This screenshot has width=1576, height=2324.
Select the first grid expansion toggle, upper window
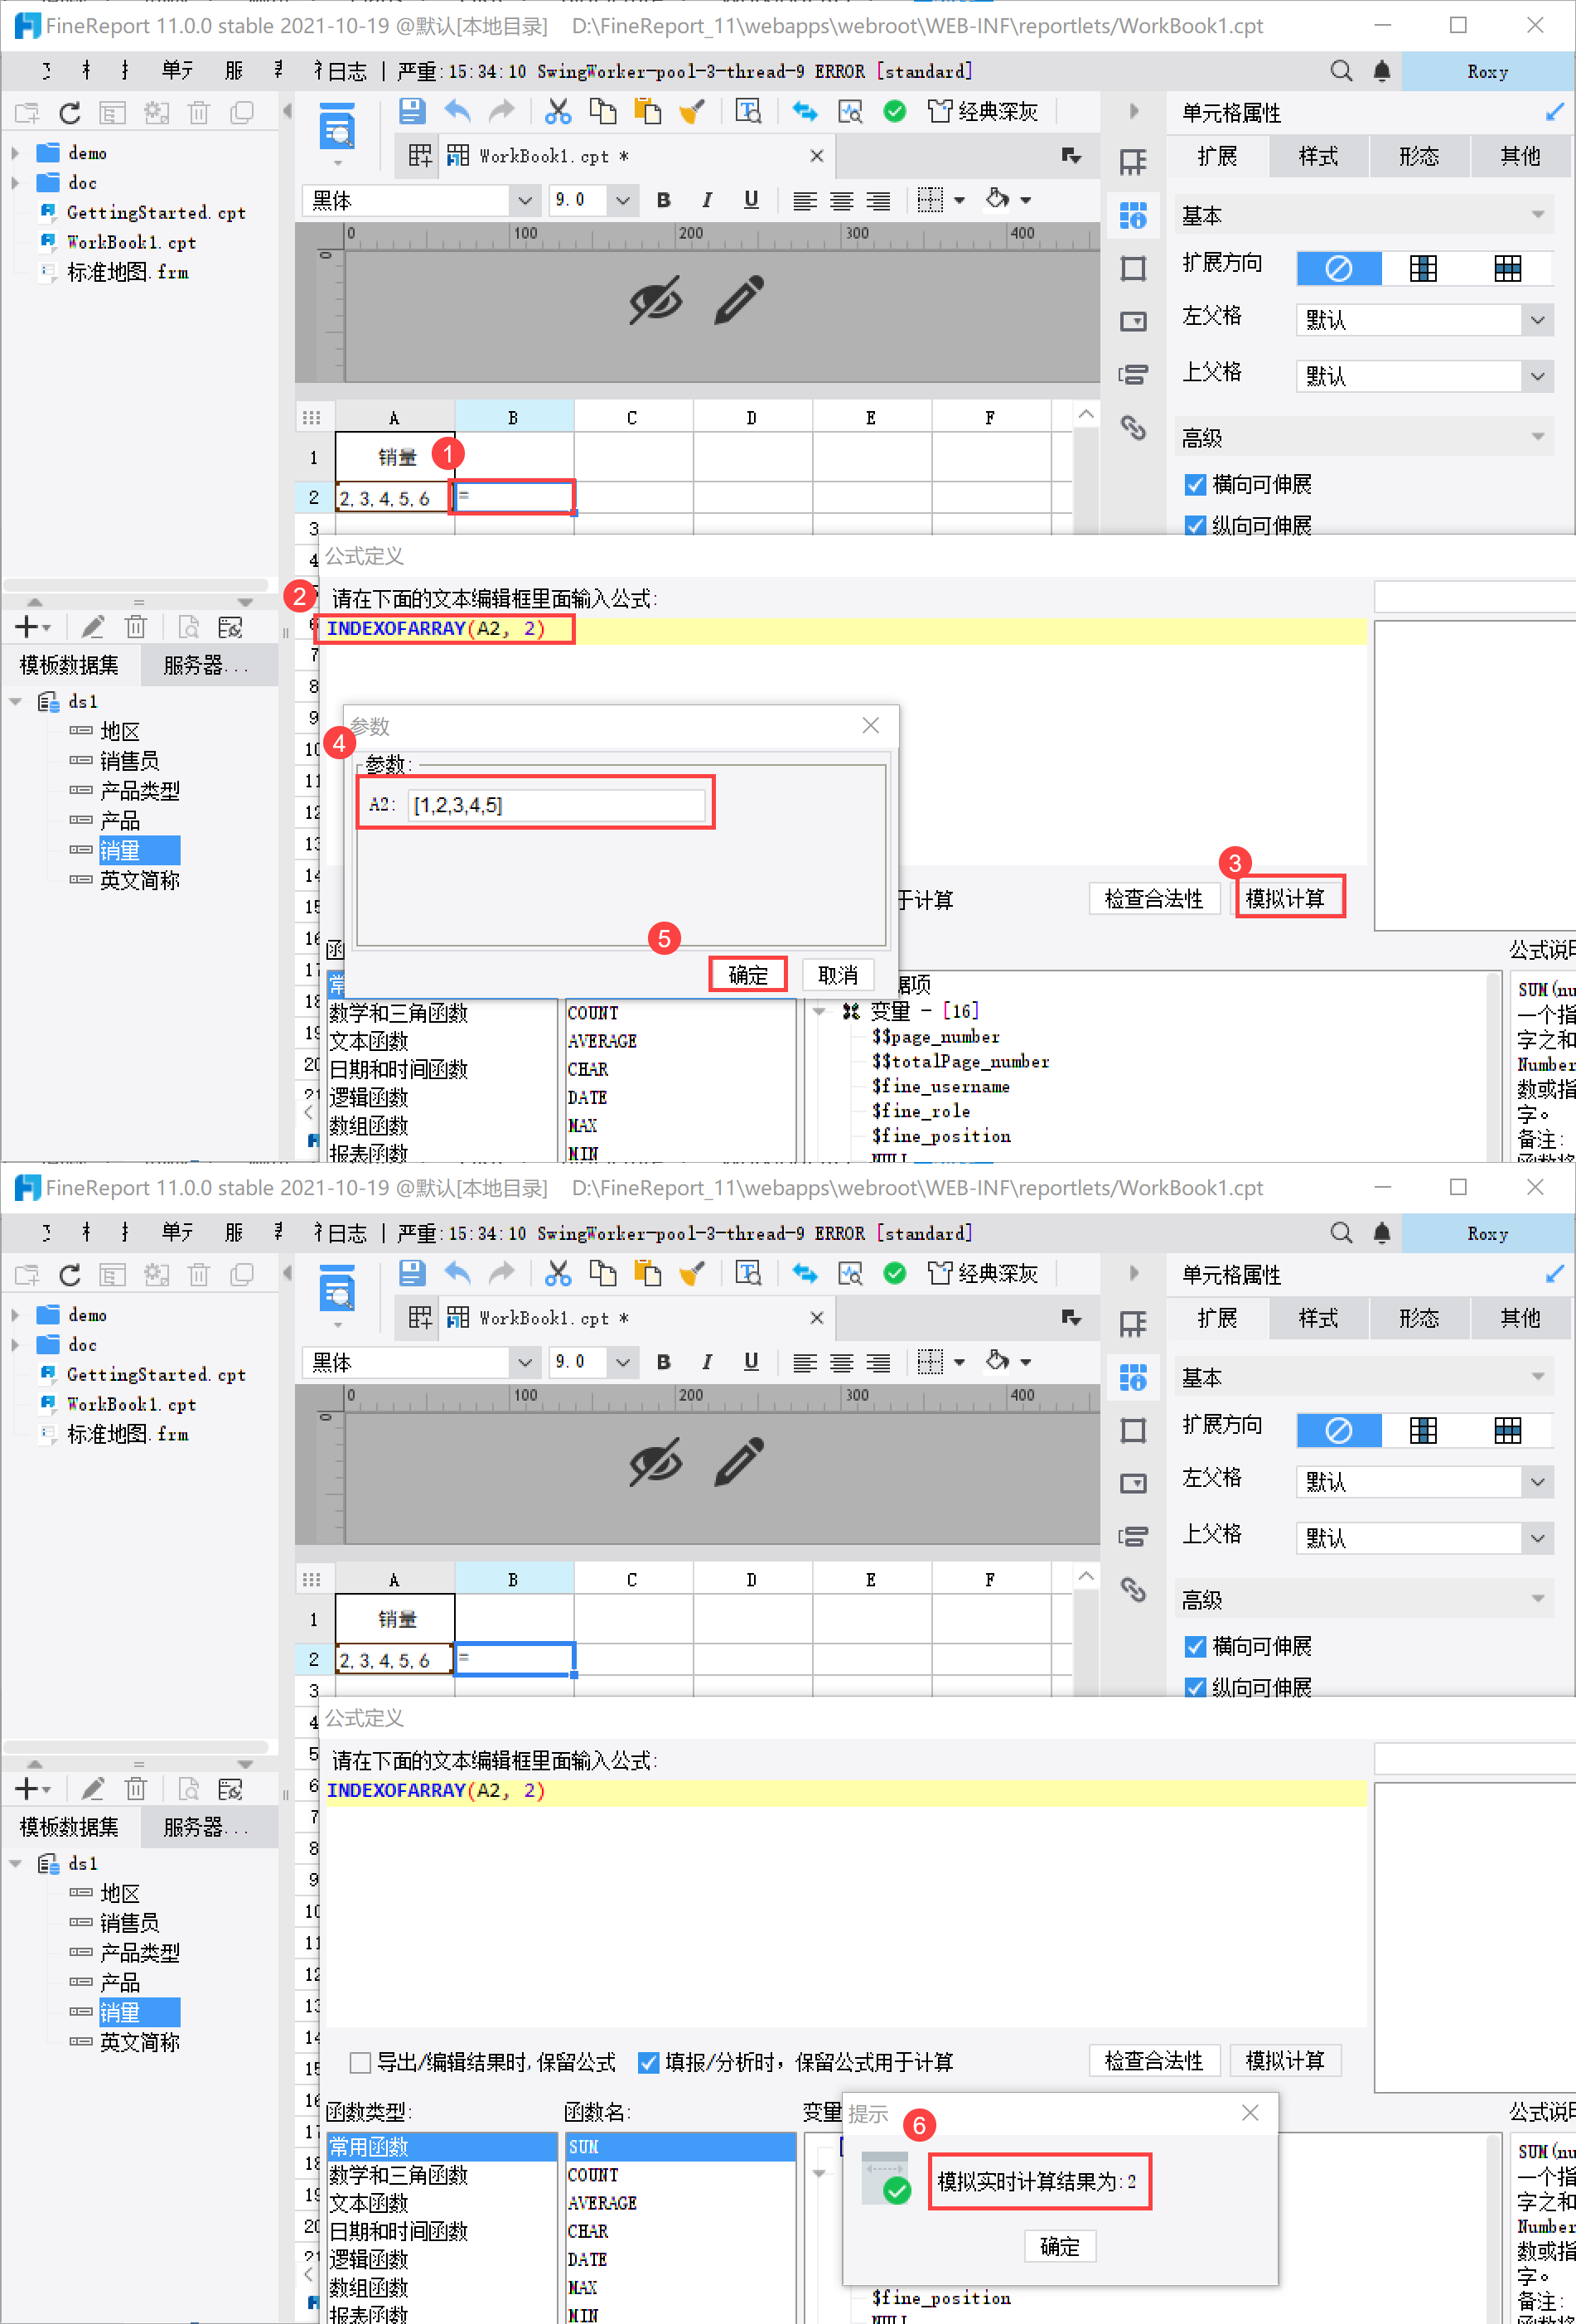1423,268
